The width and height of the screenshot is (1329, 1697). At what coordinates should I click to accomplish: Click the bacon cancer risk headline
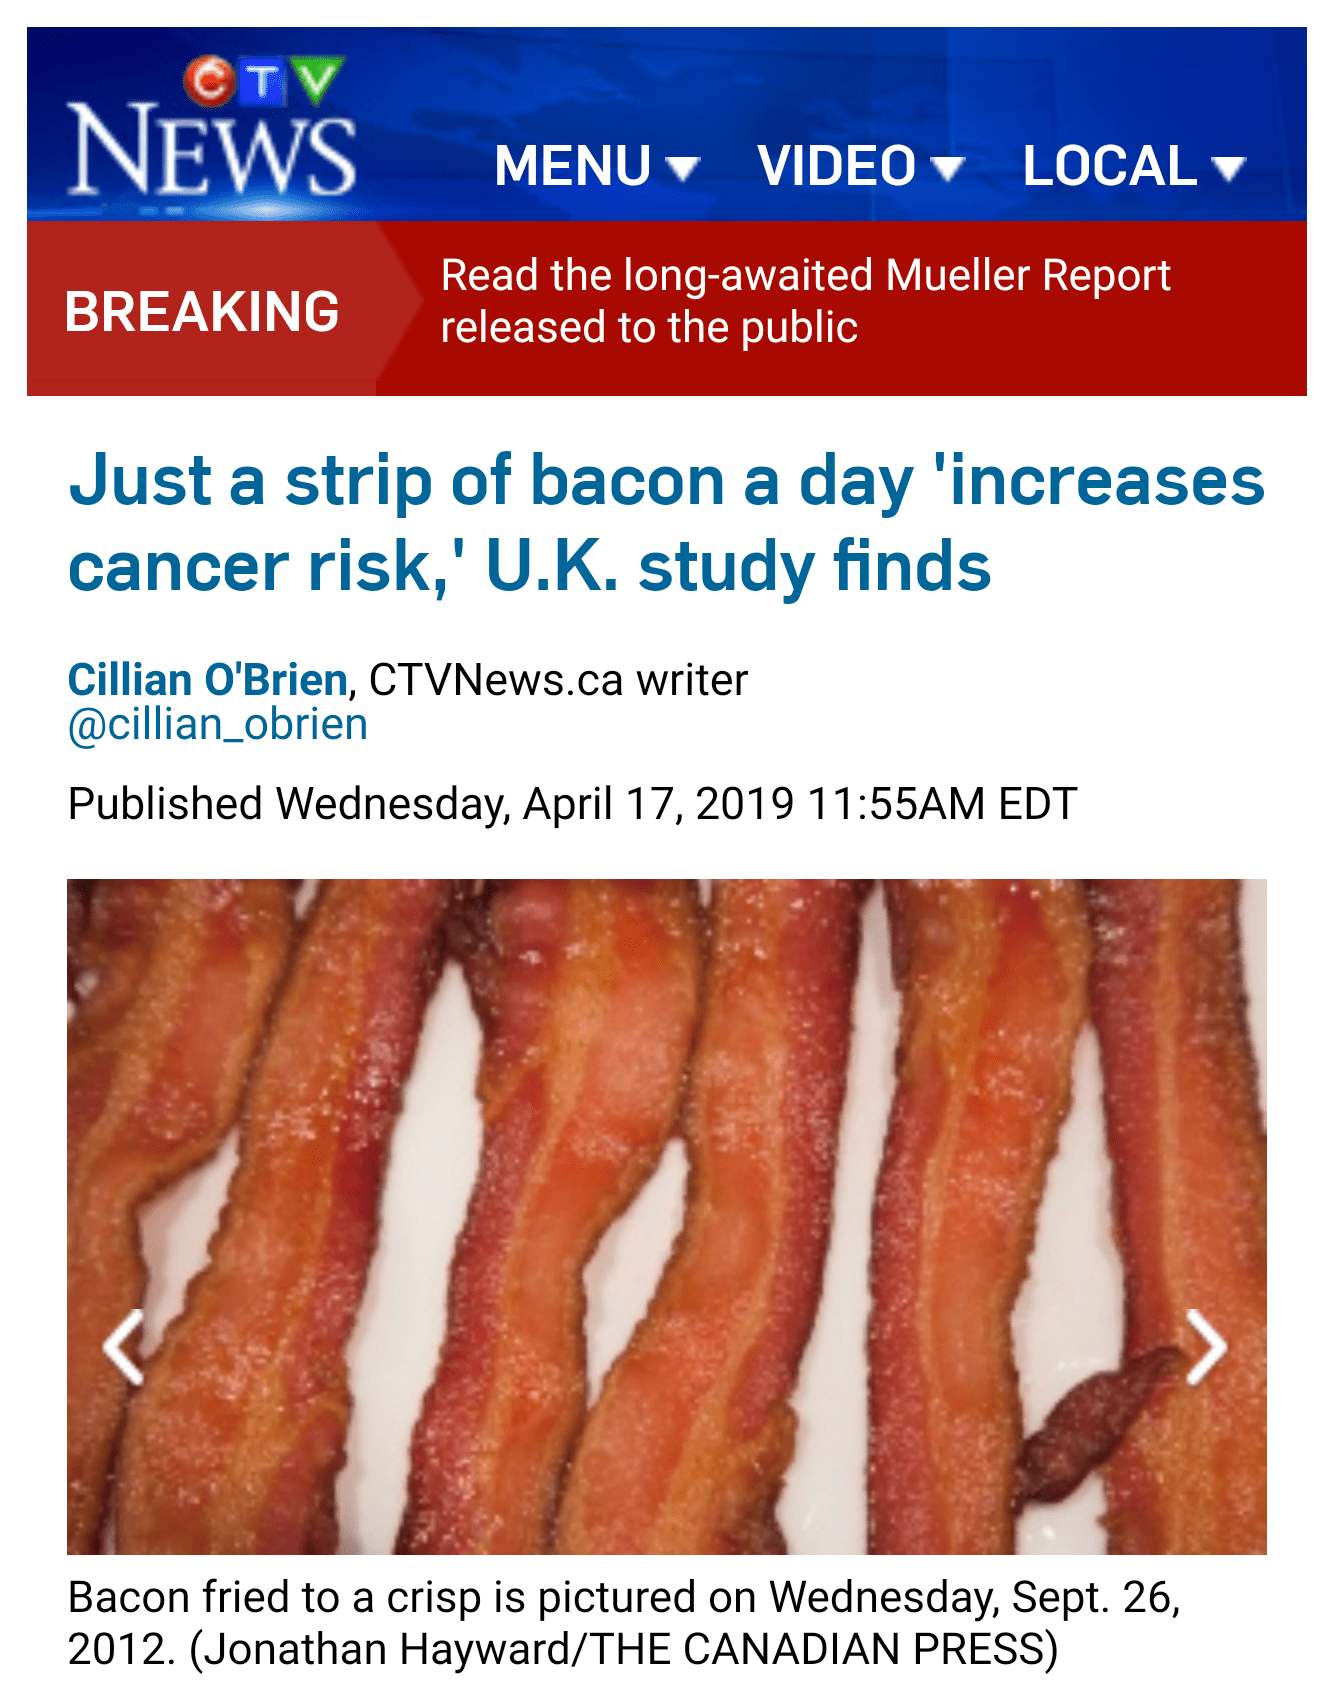click(x=666, y=523)
